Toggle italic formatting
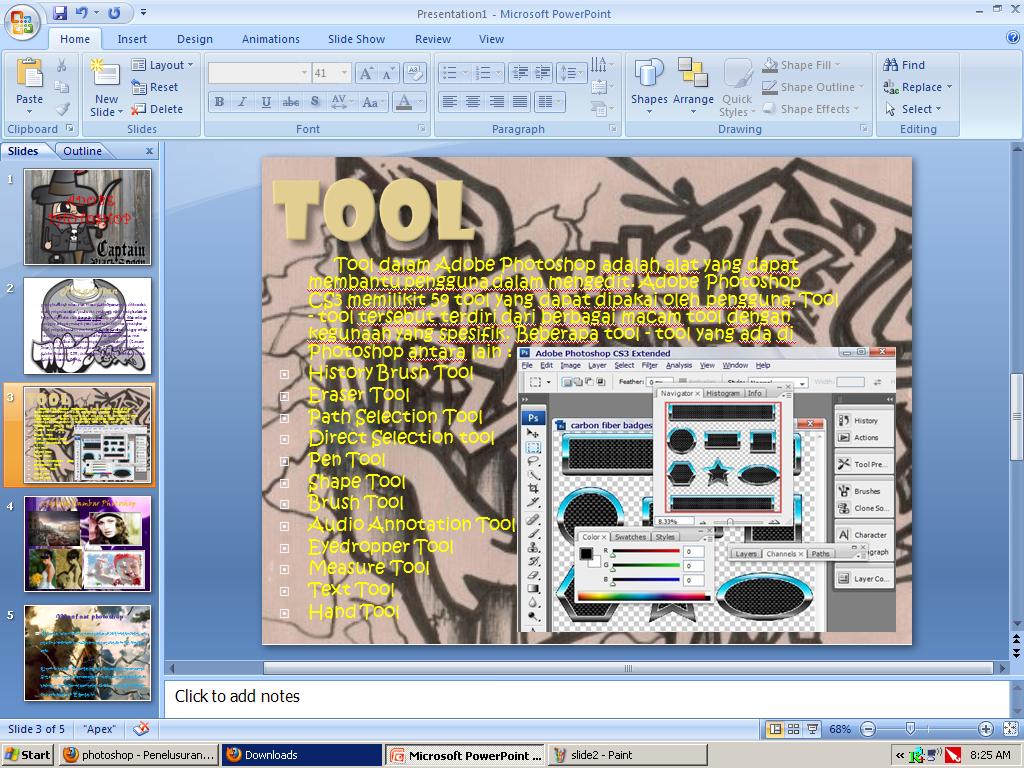Screen dimensions: 1024x768 pyautogui.click(x=241, y=102)
